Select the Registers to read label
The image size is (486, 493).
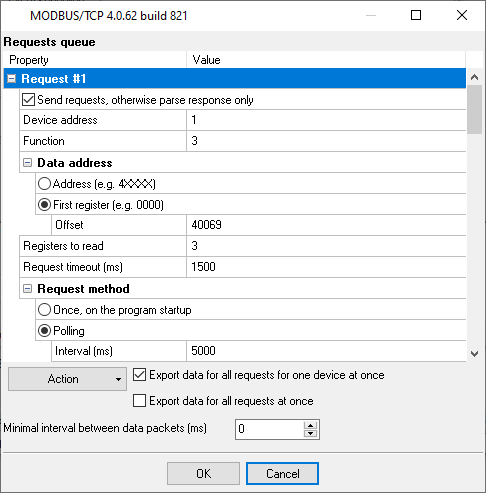click(x=63, y=246)
